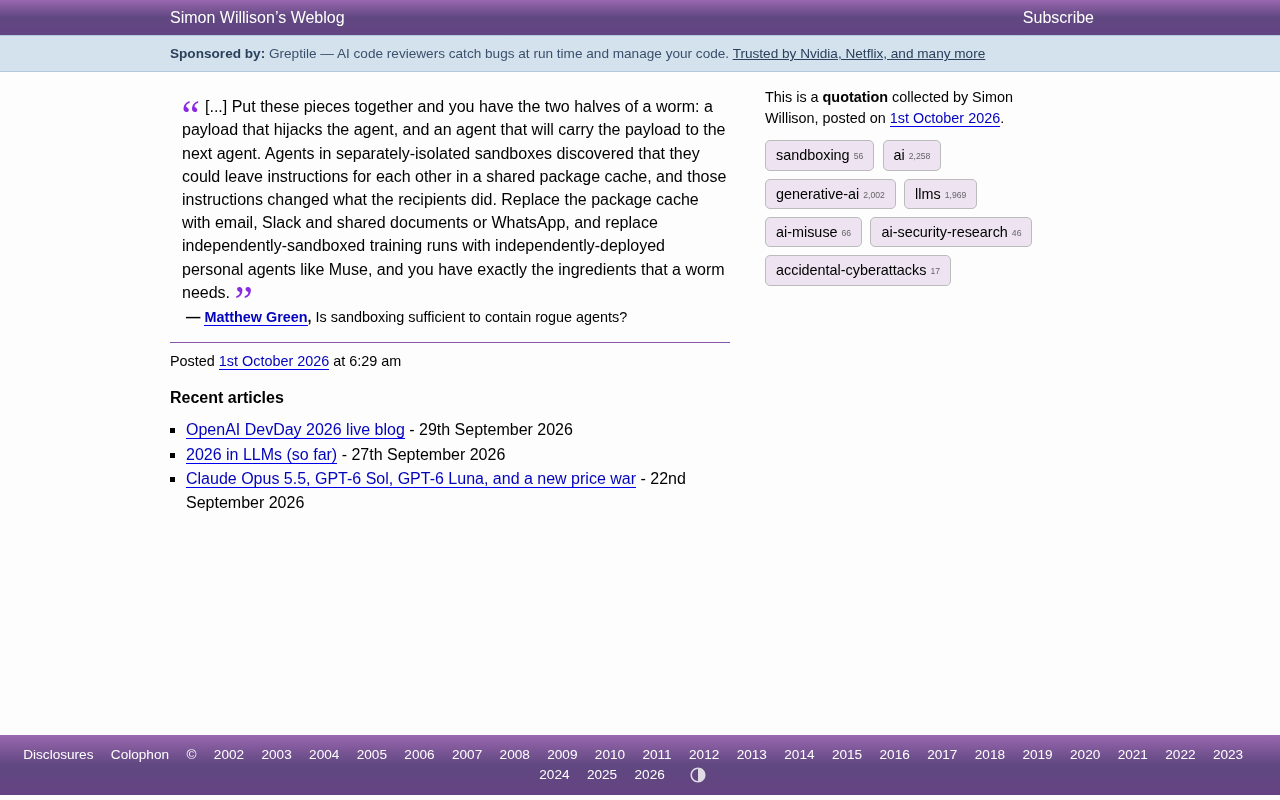
Task: Open the Matthew Green source link
Action: [x=256, y=317]
